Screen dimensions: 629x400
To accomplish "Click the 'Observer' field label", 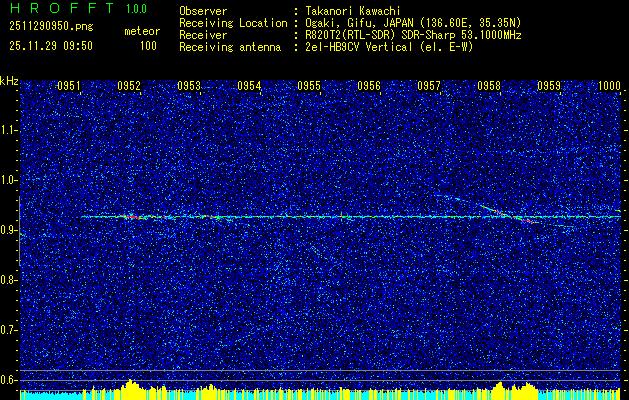I will point(203,11).
